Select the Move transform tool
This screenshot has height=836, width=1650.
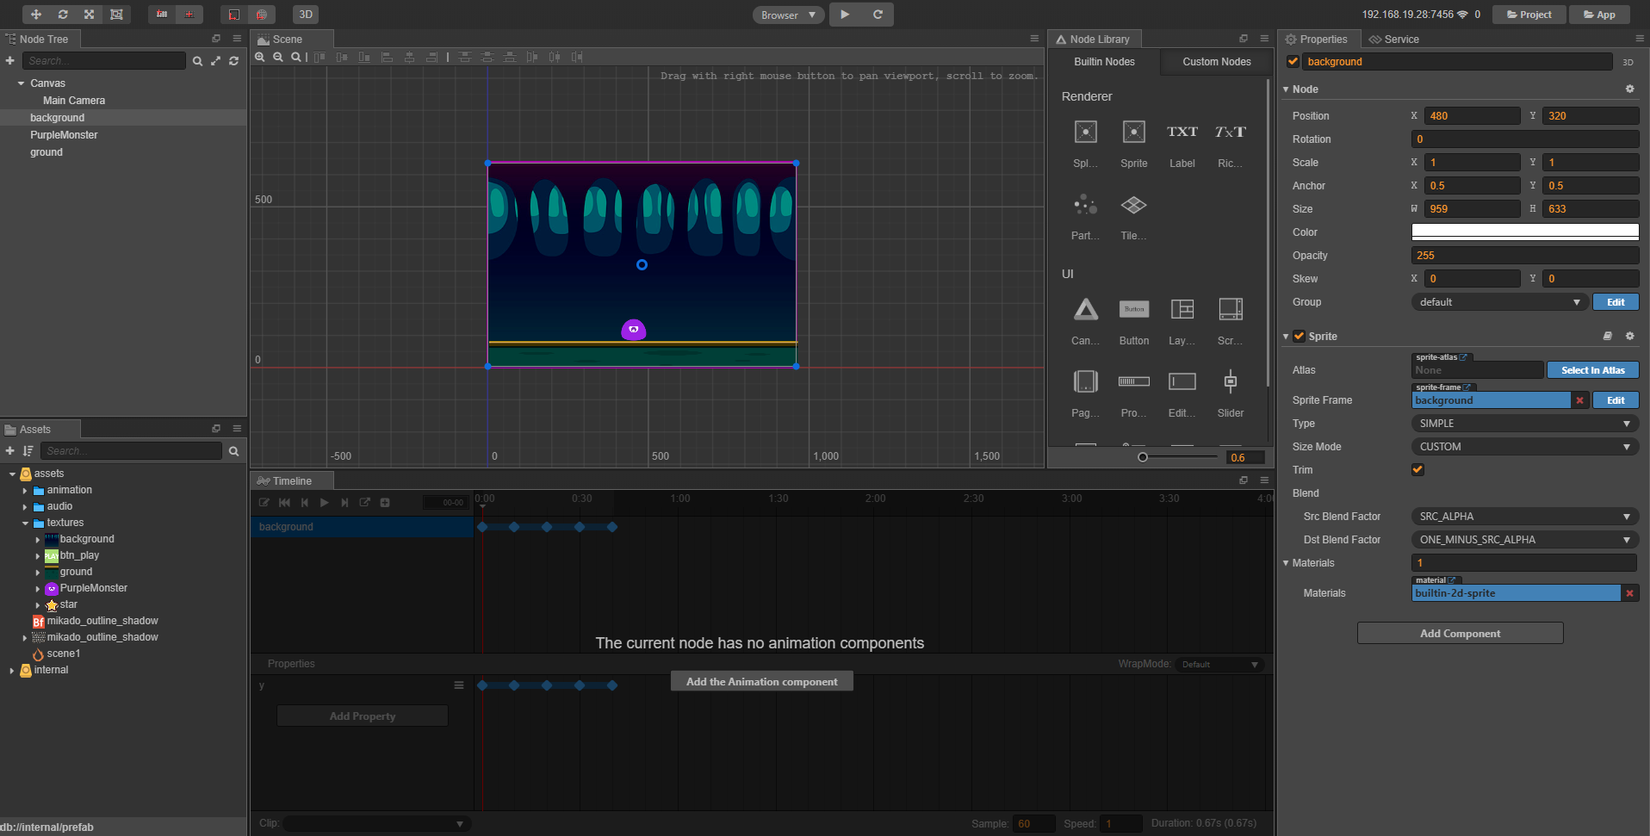pos(36,14)
